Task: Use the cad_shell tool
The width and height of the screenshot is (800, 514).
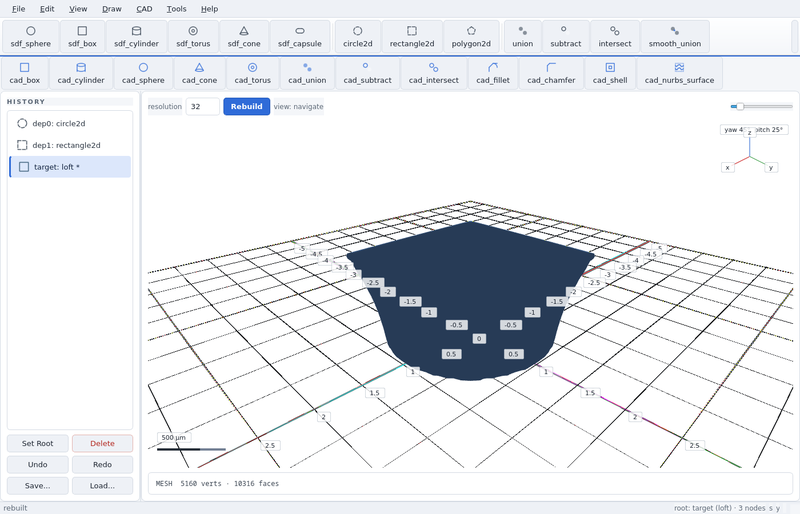Action: click(x=610, y=74)
